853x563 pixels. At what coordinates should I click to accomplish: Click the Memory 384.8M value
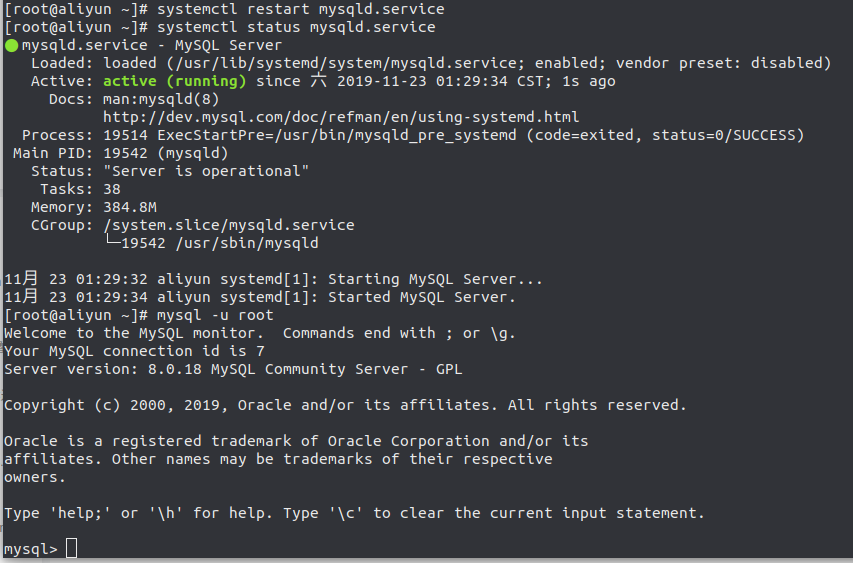coord(130,207)
